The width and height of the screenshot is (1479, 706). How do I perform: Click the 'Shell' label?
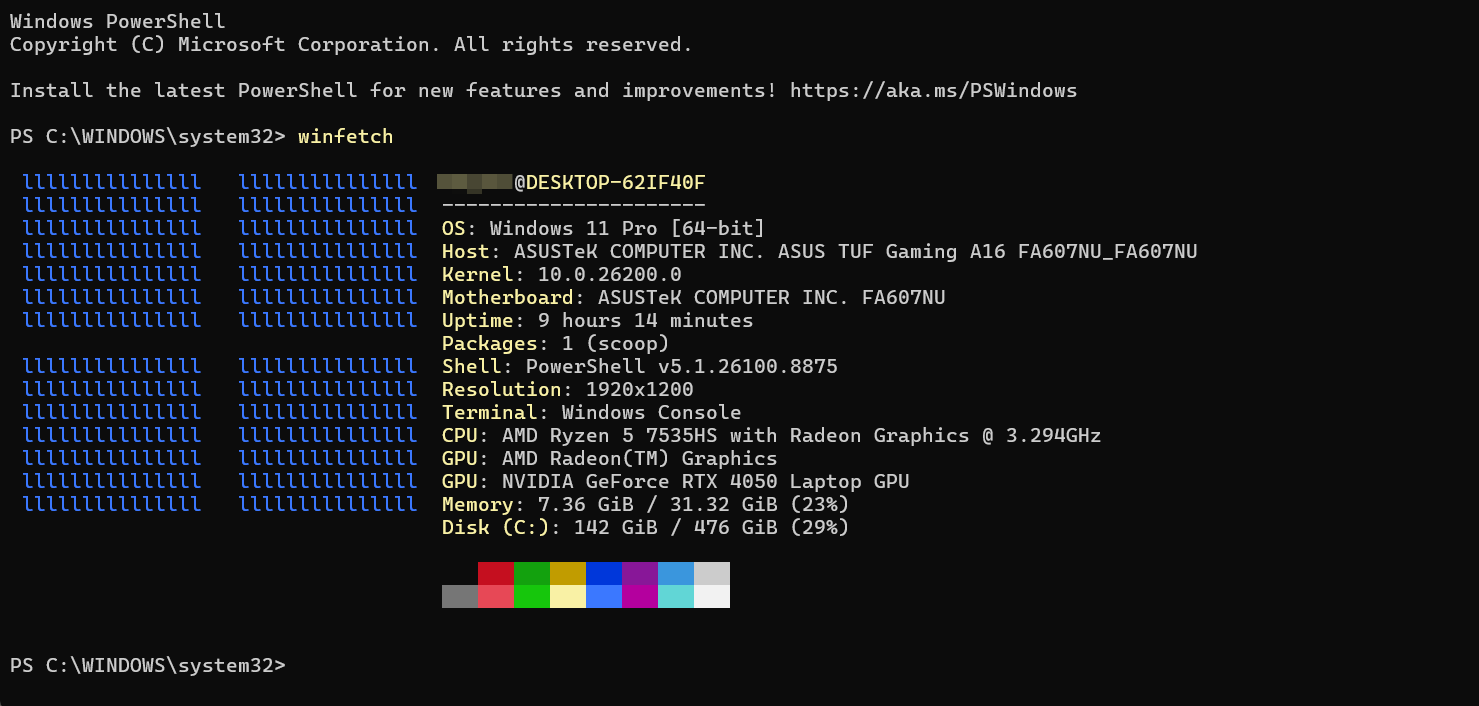tap(472, 367)
